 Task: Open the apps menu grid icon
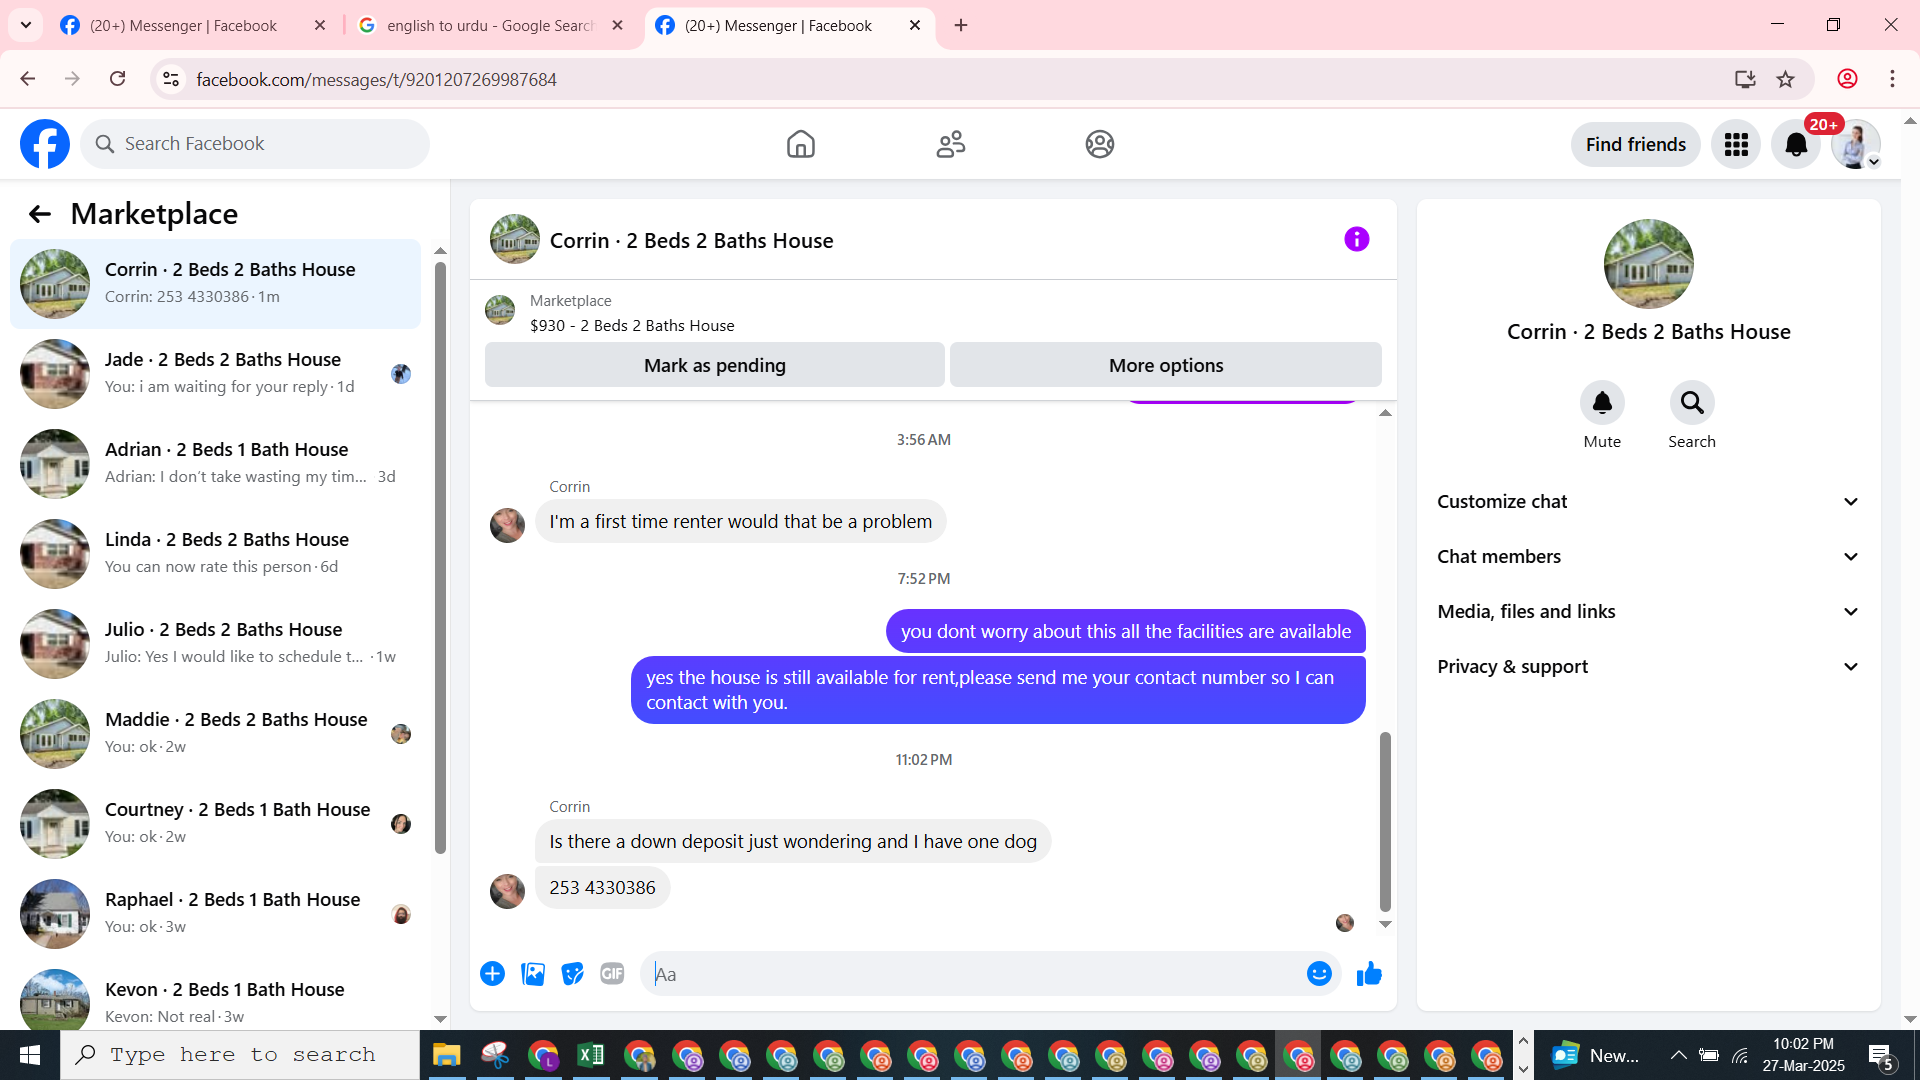[1736, 145]
